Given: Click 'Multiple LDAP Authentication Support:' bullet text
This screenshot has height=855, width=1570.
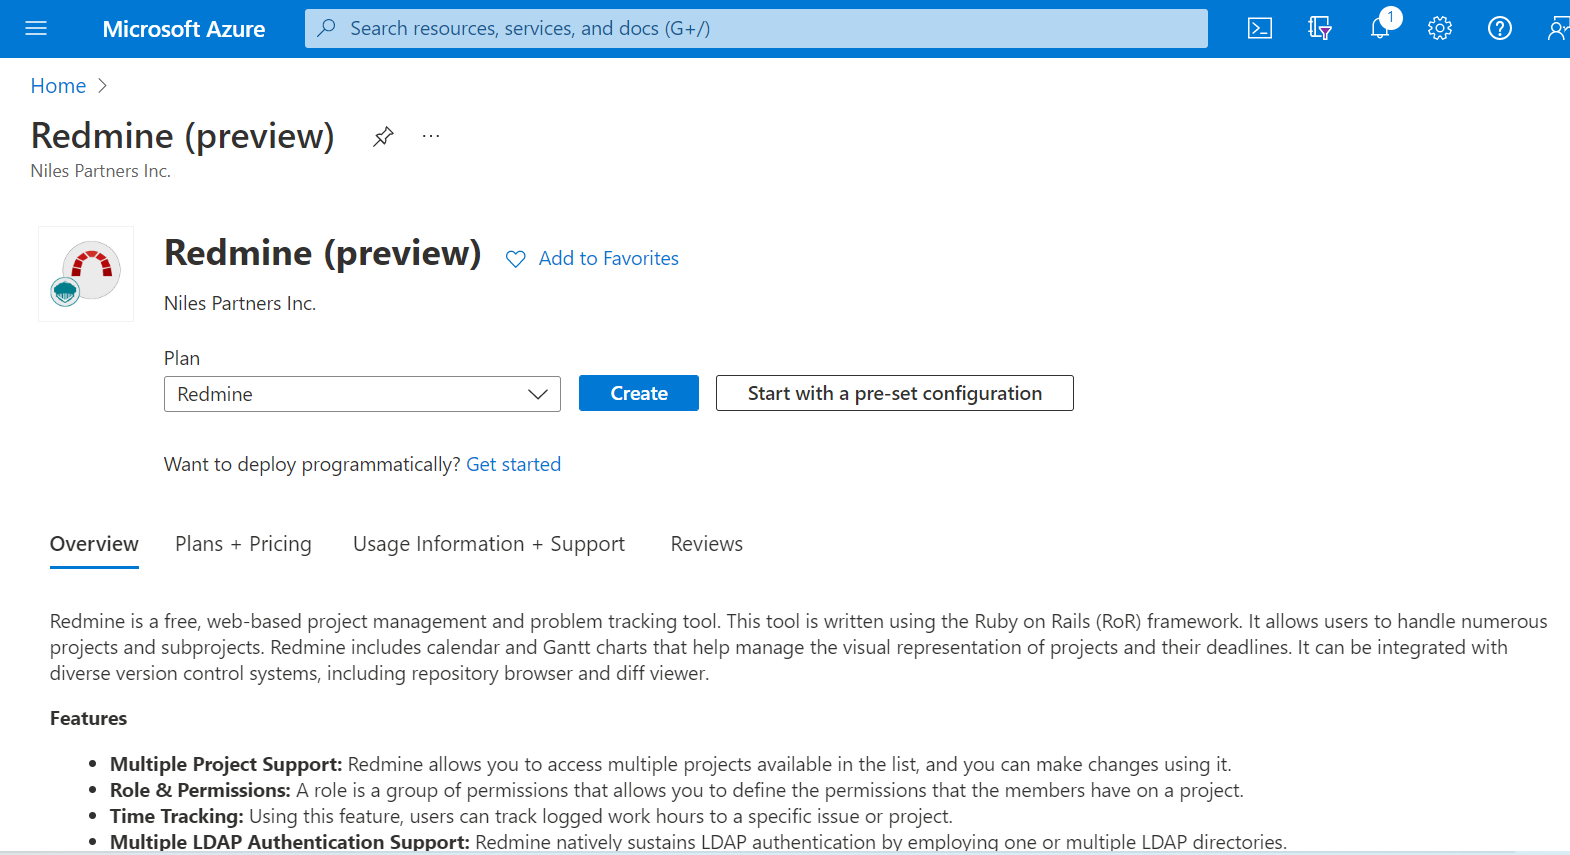Looking at the screenshot, I should (x=290, y=842).
